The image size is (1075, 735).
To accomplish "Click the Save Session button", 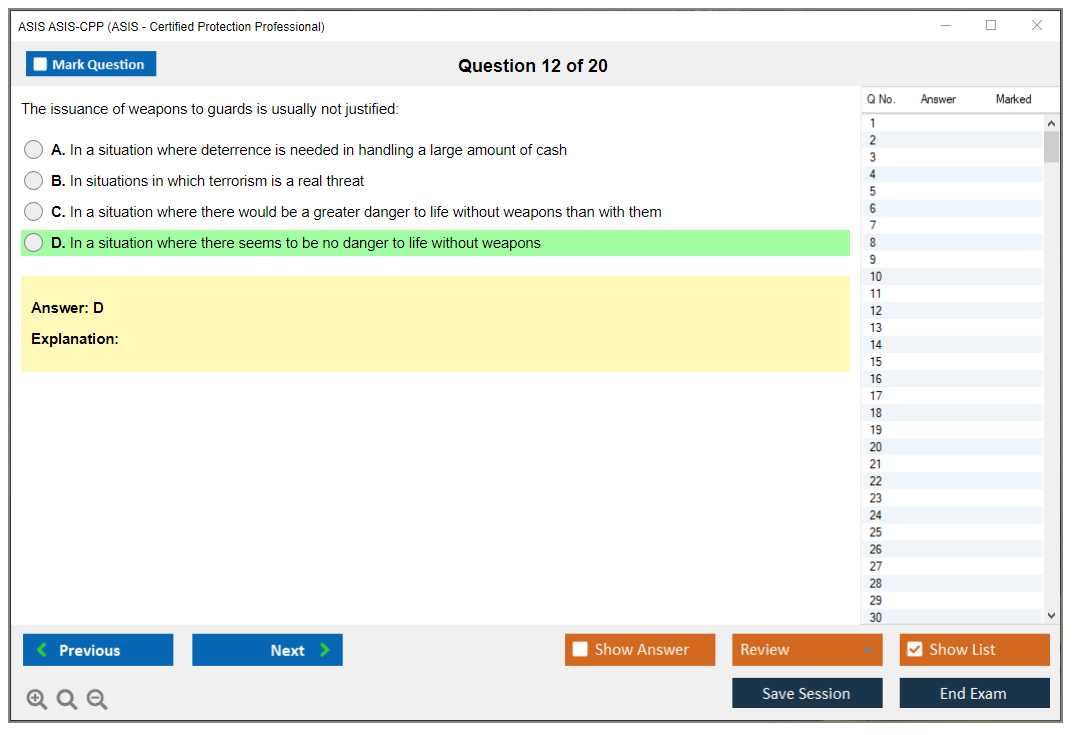I will [807, 693].
